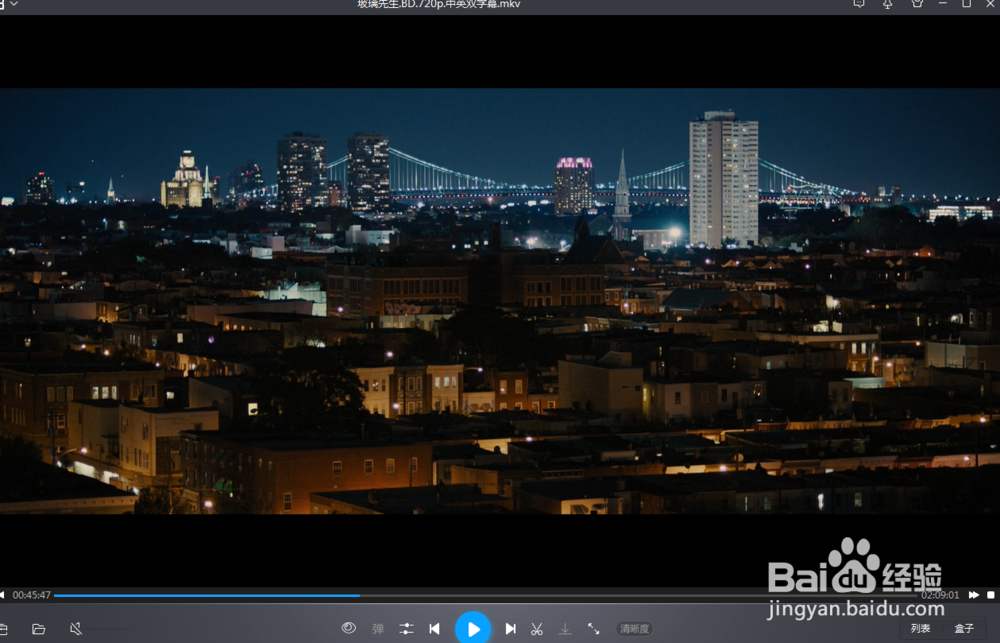The height and width of the screenshot is (643, 1000).
Task: Toggle the eye view mode icon
Action: pyautogui.click(x=348, y=628)
